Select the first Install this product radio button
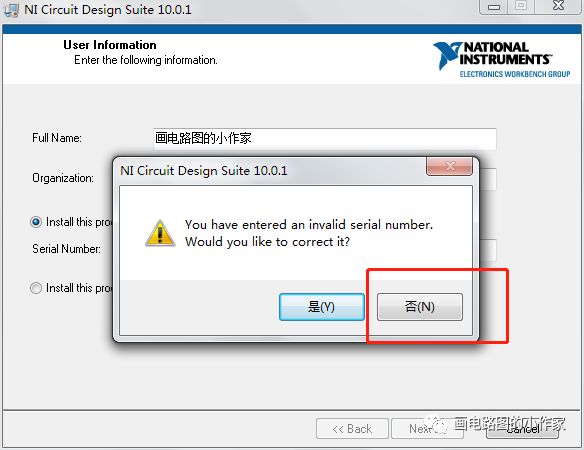The height and width of the screenshot is (450, 584). (x=36, y=222)
